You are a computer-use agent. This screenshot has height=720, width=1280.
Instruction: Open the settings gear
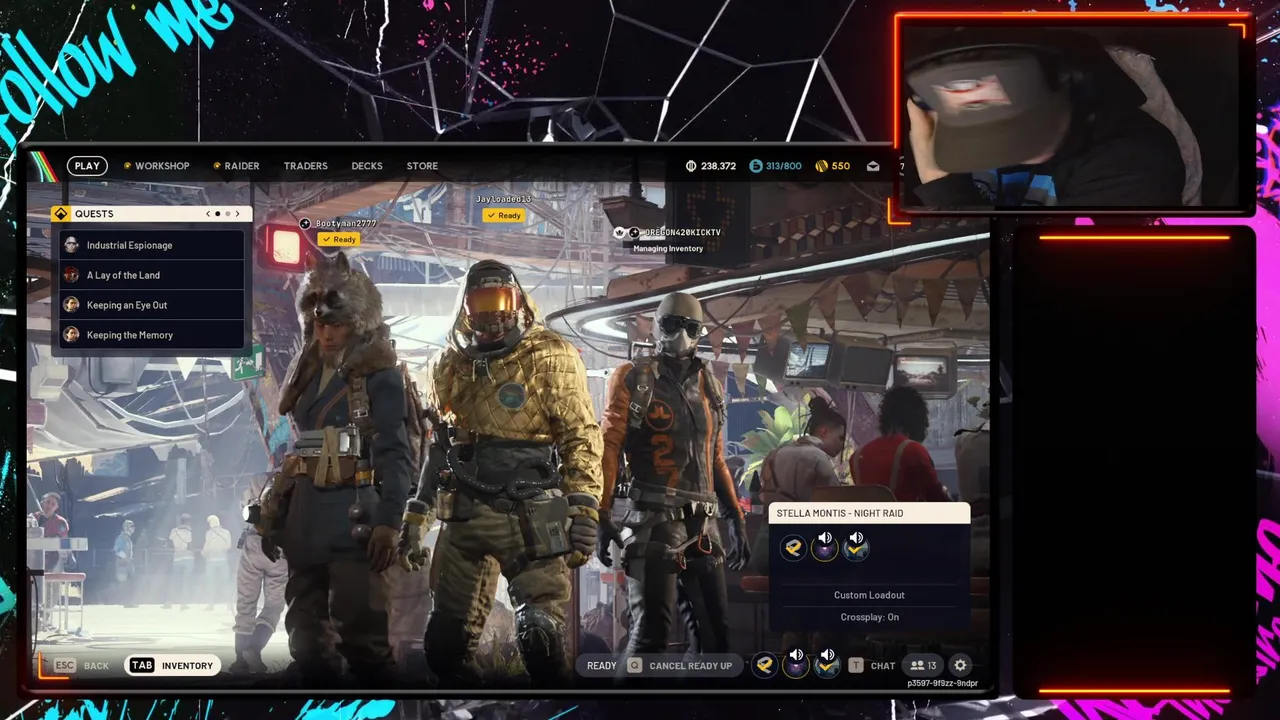point(960,666)
